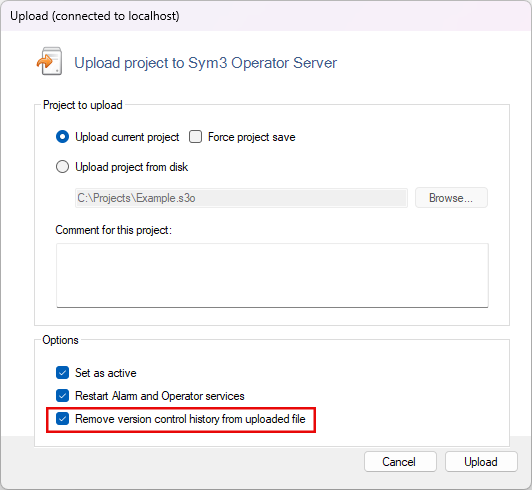The width and height of the screenshot is (532, 490).
Task: Select the Upload current project radio button
Action: 62,137
